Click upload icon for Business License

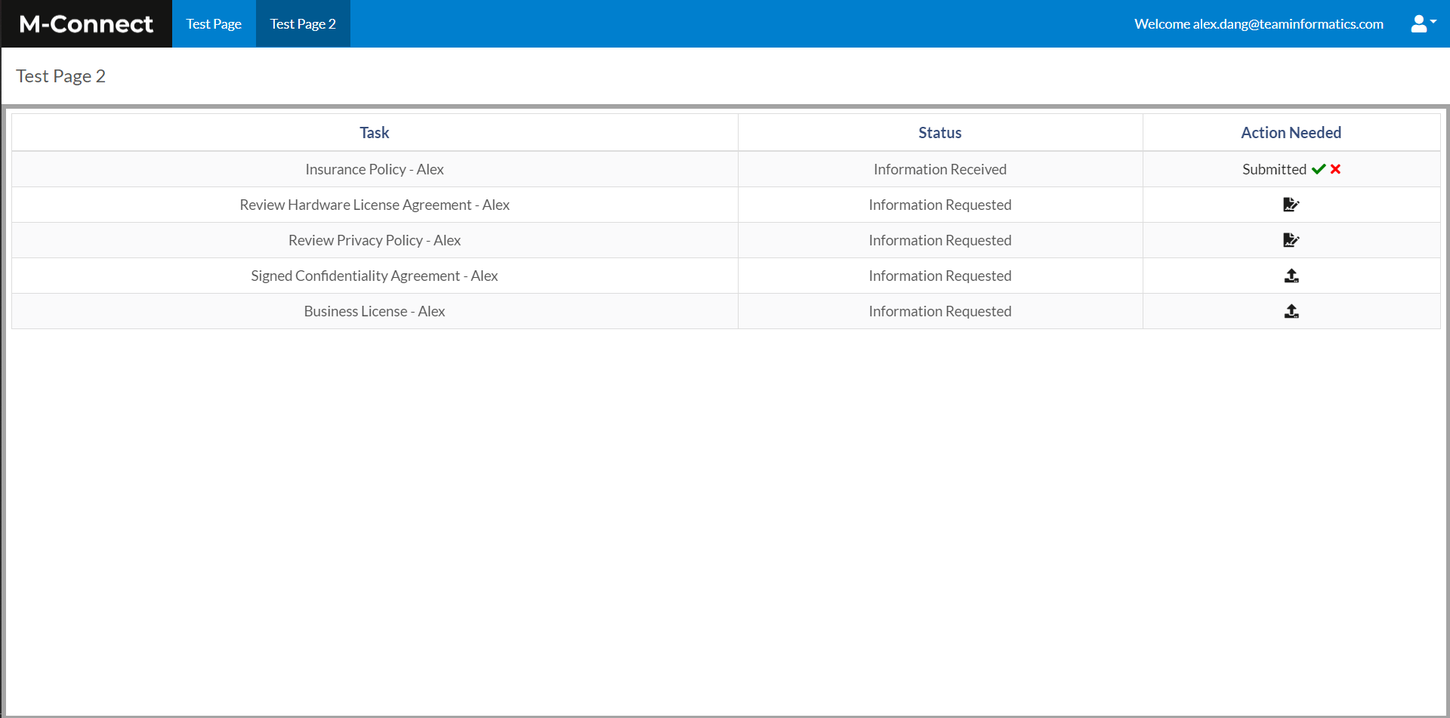(x=1291, y=311)
